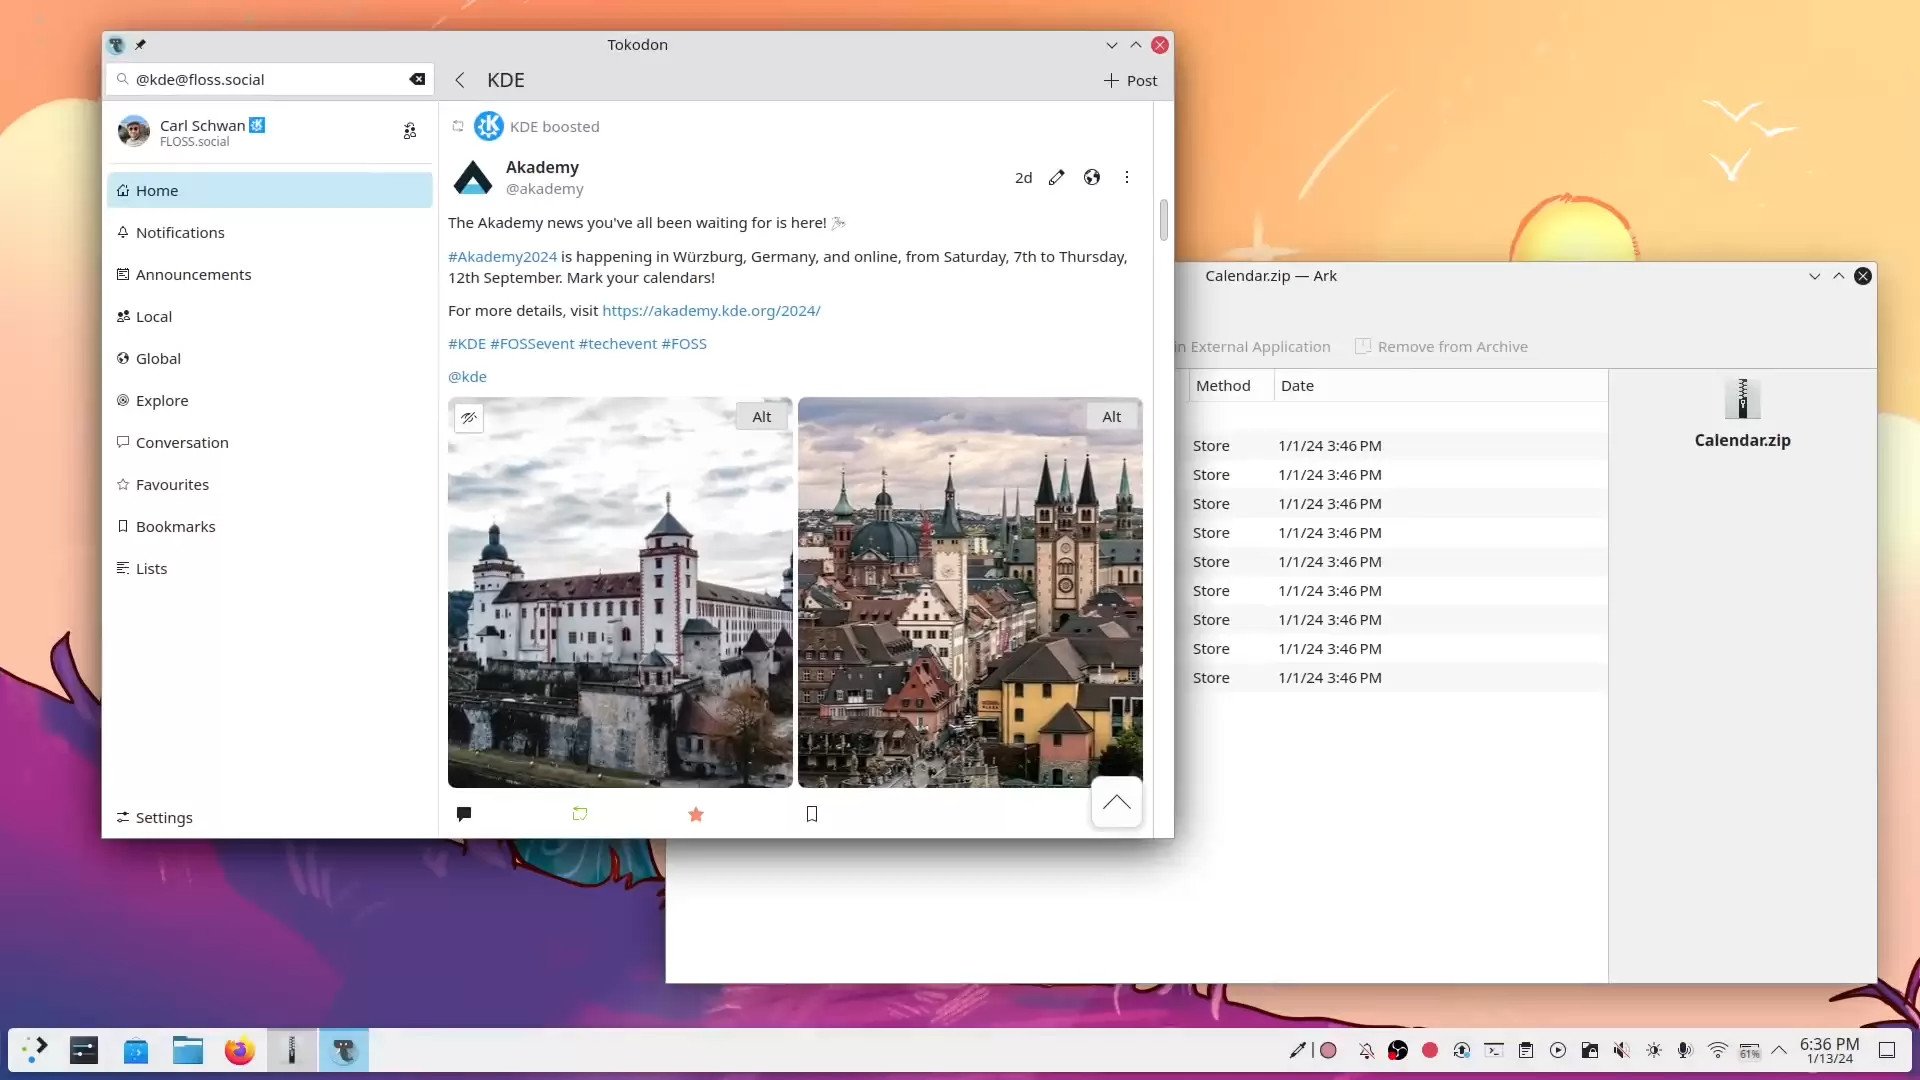Open Discover store from taskbar
The height and width of the screenshot is (1080, 1920).
(136, 1050)
